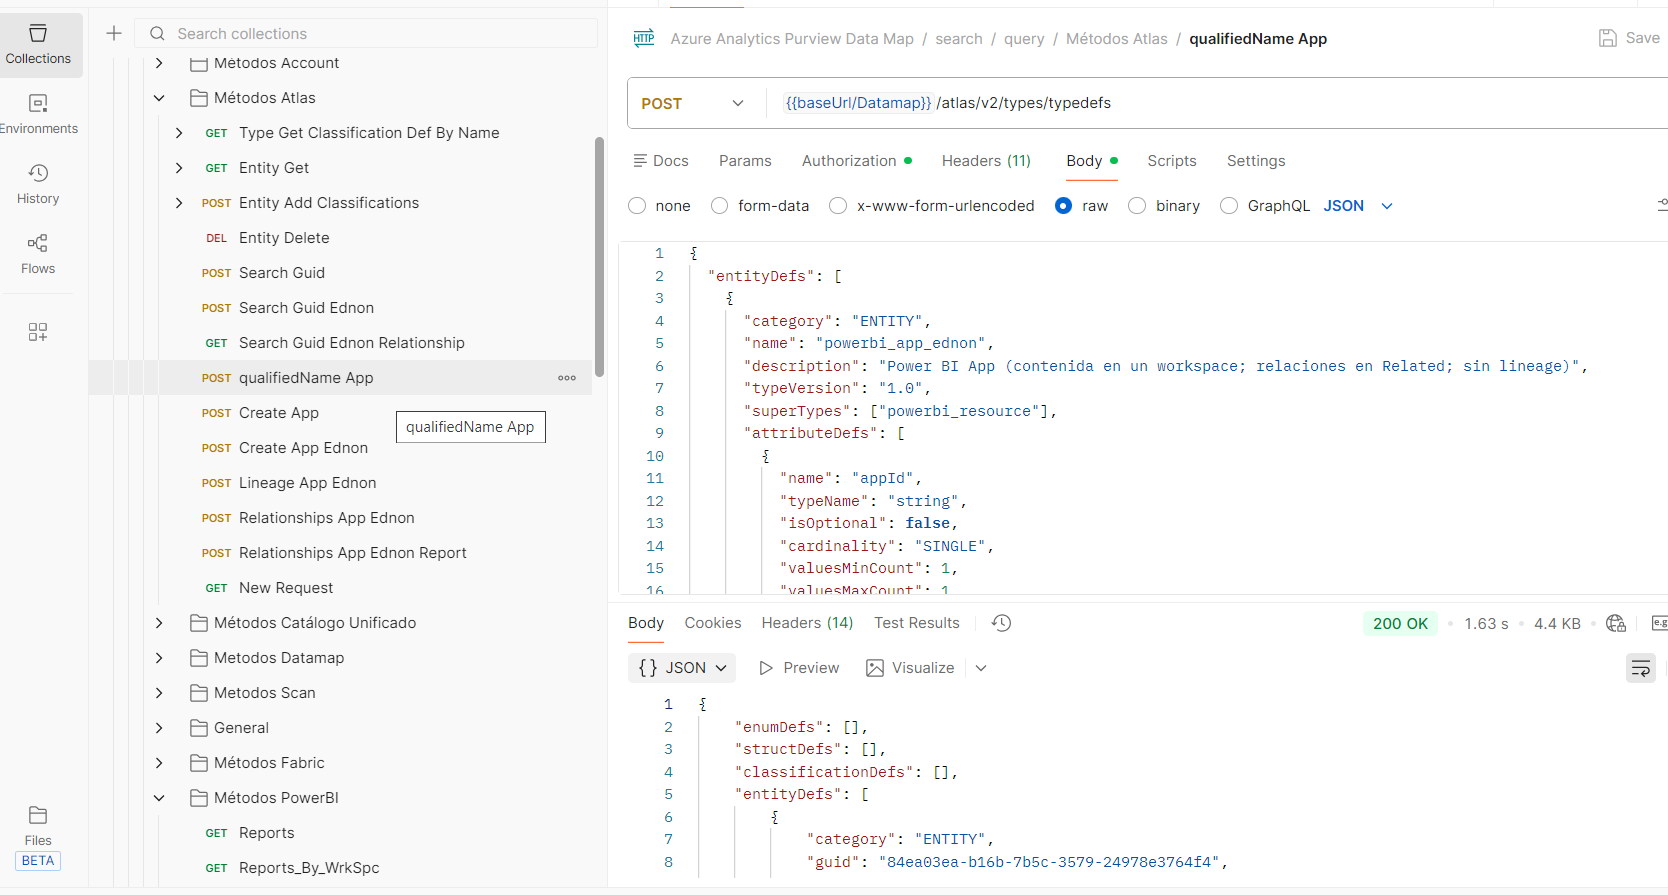
Task: Select the x-www-form-urlencoded radio option
Action: [838, 206]
